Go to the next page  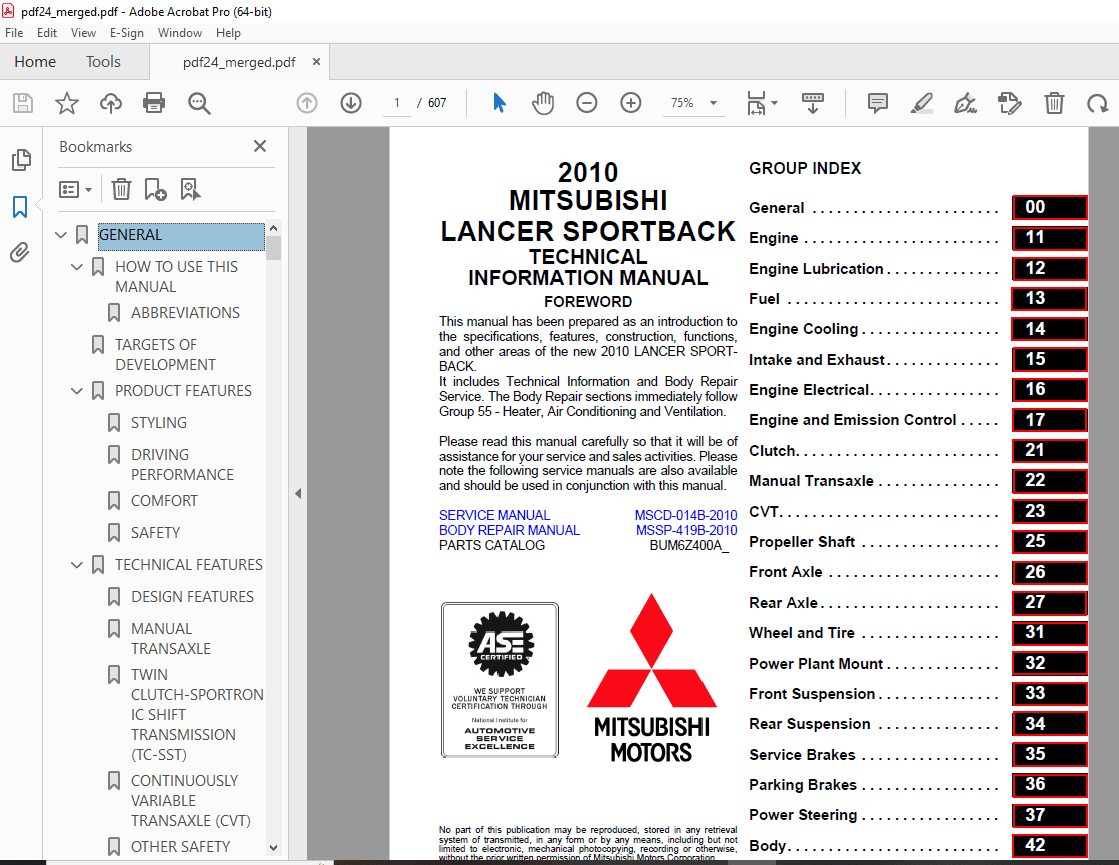(350, 103)
